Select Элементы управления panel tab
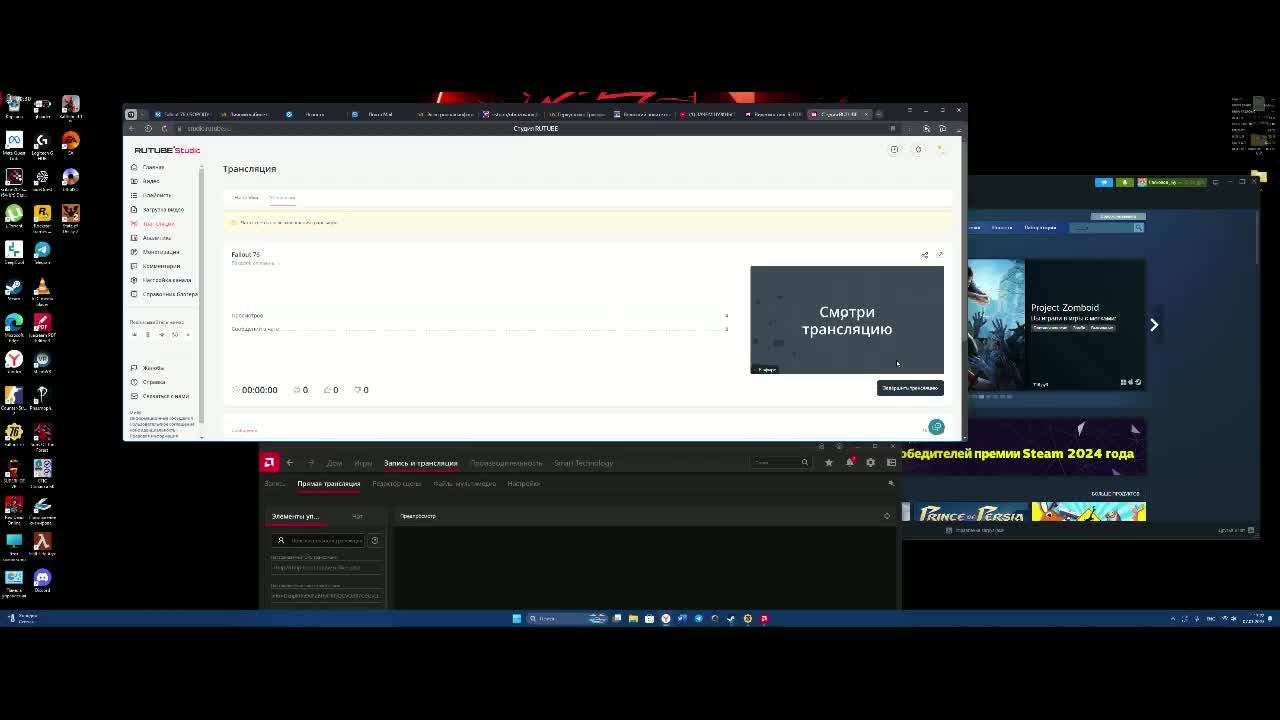The height and width of the screenshot is (720, 1280). pos(295,516)
